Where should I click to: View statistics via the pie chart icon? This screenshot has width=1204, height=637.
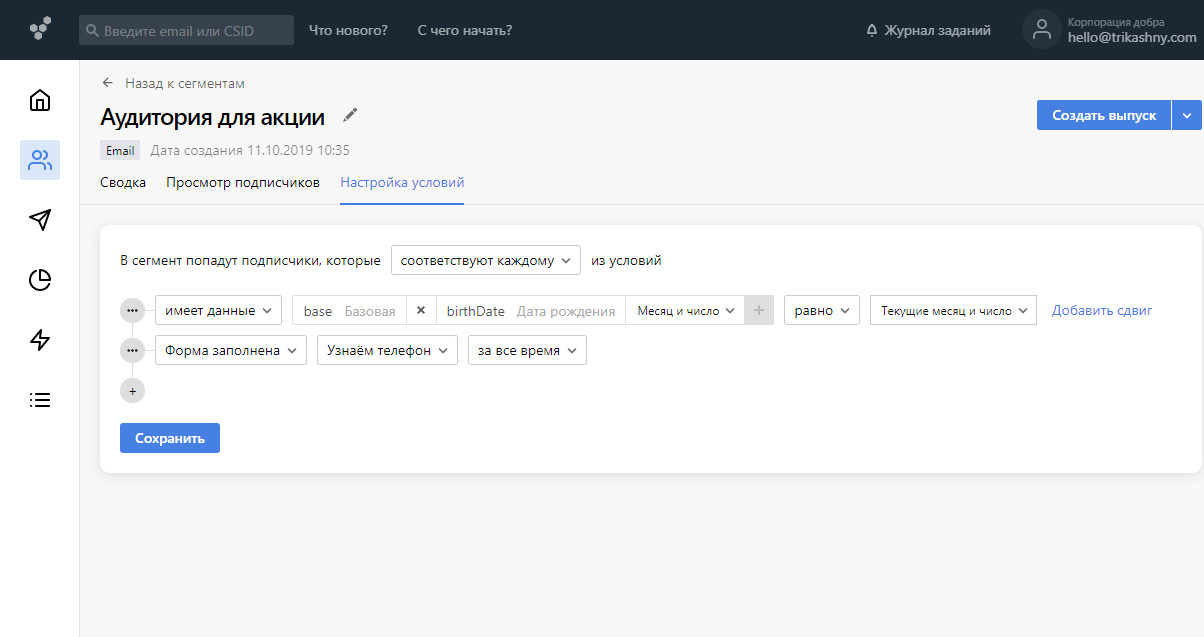(x=39, y=280)
